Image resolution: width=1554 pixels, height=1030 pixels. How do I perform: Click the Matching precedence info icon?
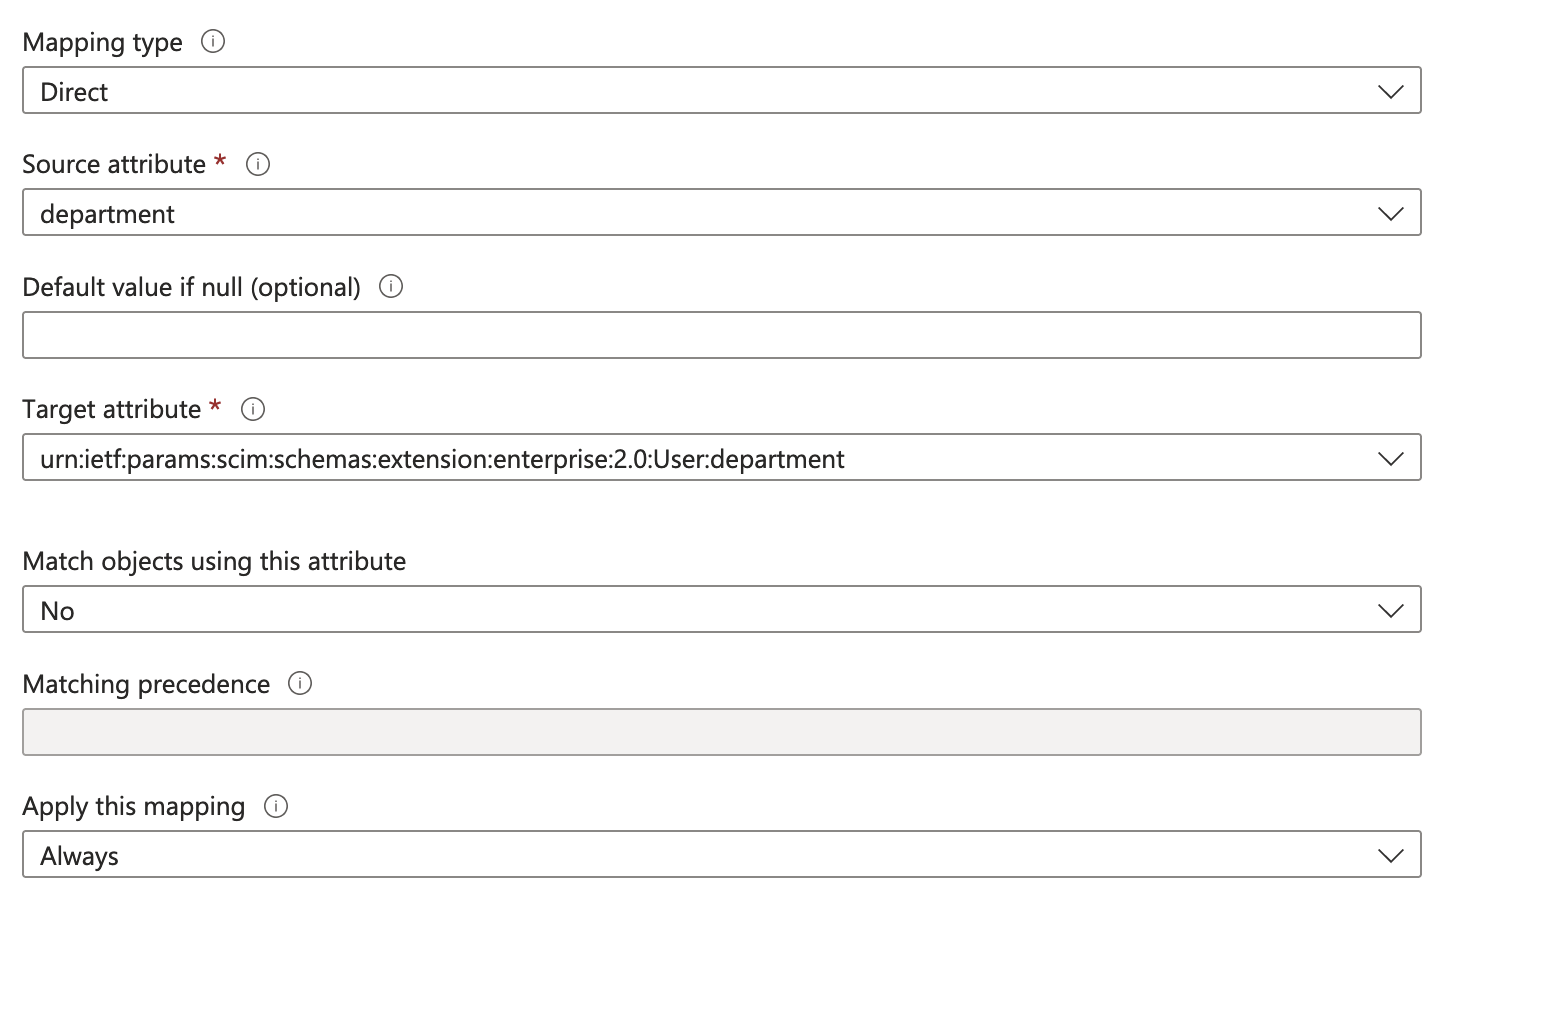(300, 683)
